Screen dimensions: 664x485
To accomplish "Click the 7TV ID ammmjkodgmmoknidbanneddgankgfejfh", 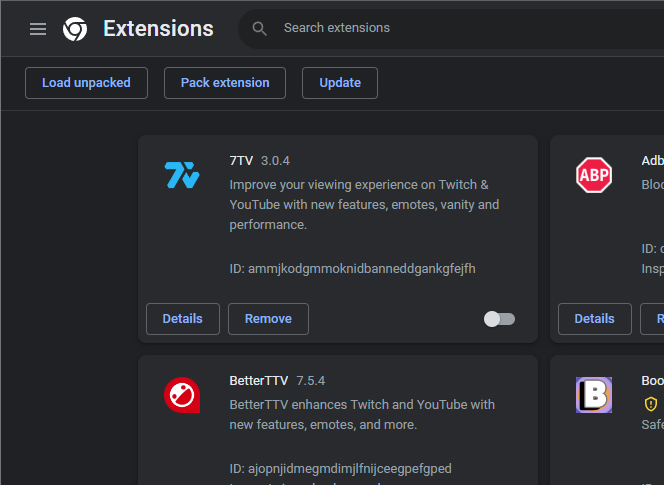I will tap(352, 269).
